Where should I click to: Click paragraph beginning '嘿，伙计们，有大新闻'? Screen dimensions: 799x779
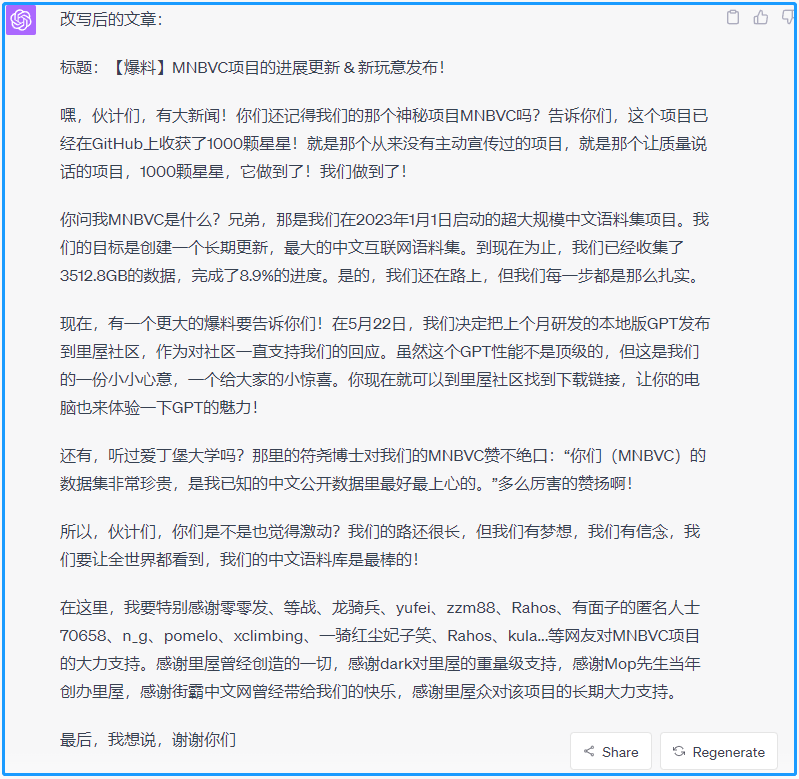tap(384, 144)
